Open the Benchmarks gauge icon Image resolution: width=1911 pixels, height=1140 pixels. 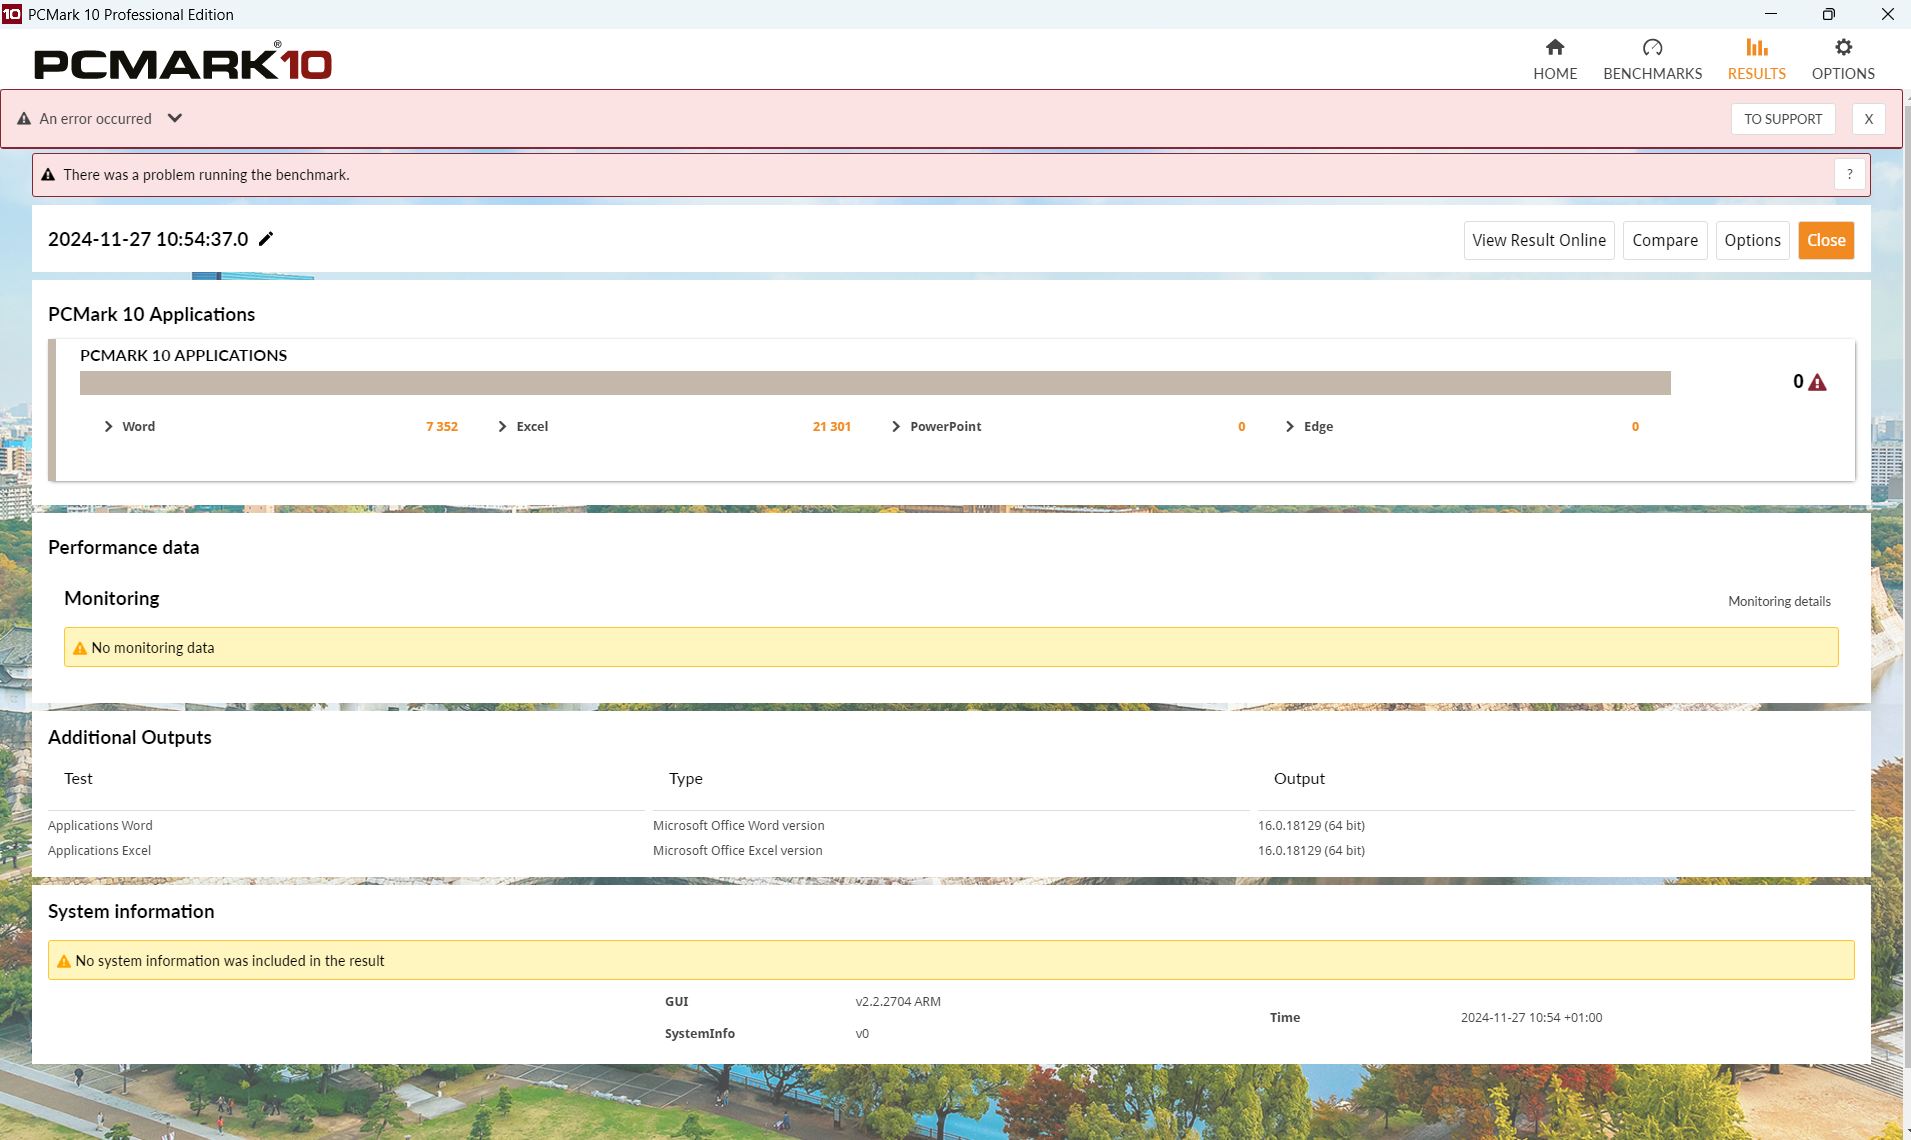[1652, 48]
